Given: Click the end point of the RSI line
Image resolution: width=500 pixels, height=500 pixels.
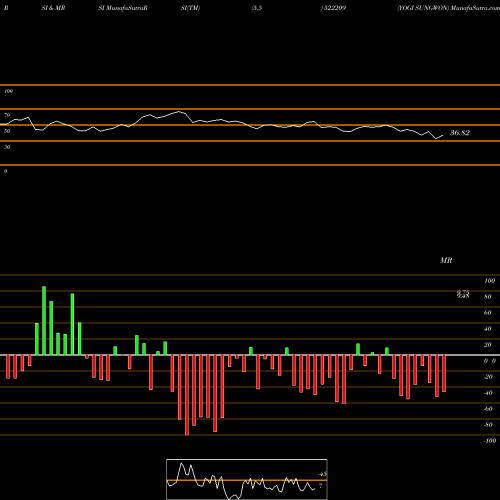Looking at the screenshot, I should pos(443,135).
